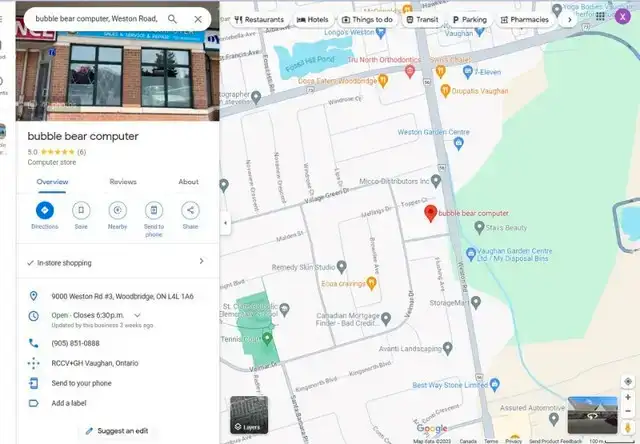
Task: Collapse the side panel arrow
Action: pyautogui.click(x=225, y=222)
